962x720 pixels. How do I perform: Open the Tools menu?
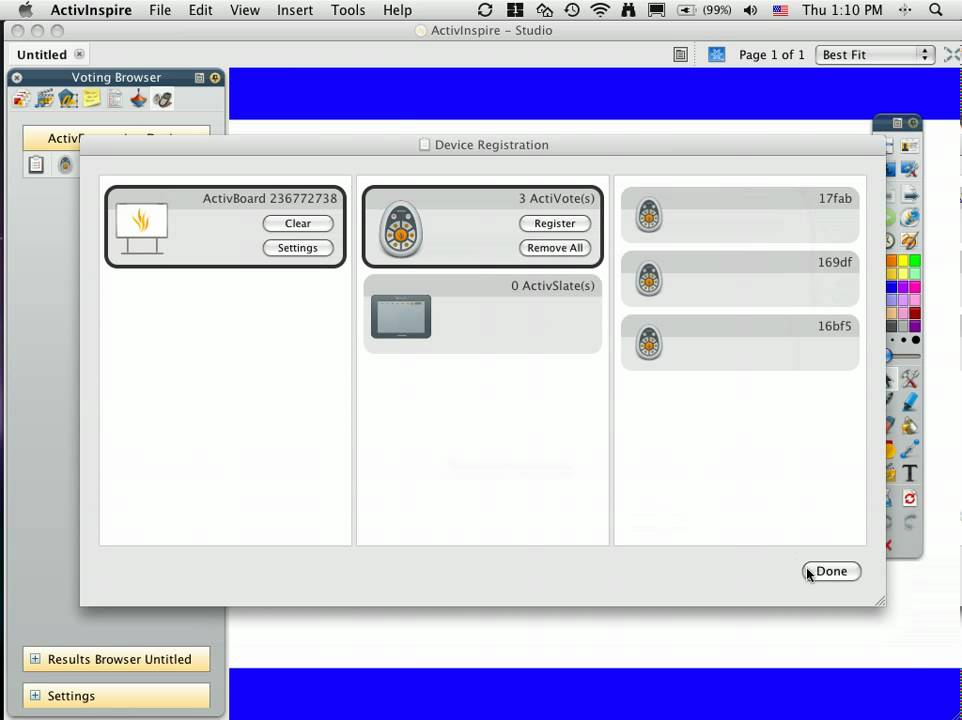pyautogui.click(x=348, y=10)
